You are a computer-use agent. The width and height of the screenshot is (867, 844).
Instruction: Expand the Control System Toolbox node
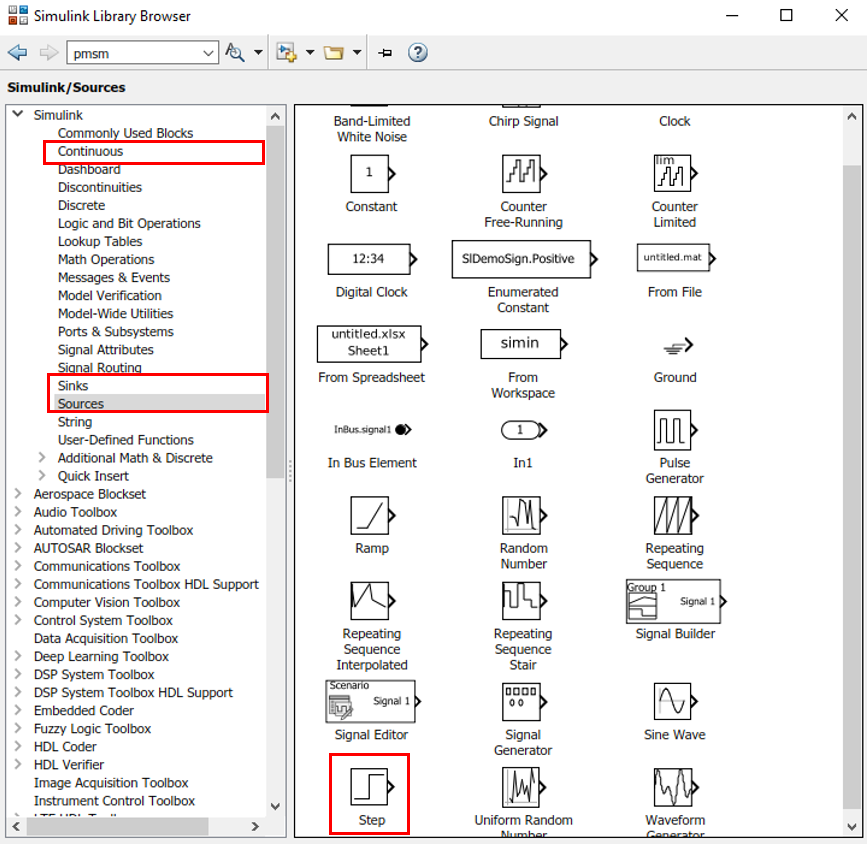(18, 620)
